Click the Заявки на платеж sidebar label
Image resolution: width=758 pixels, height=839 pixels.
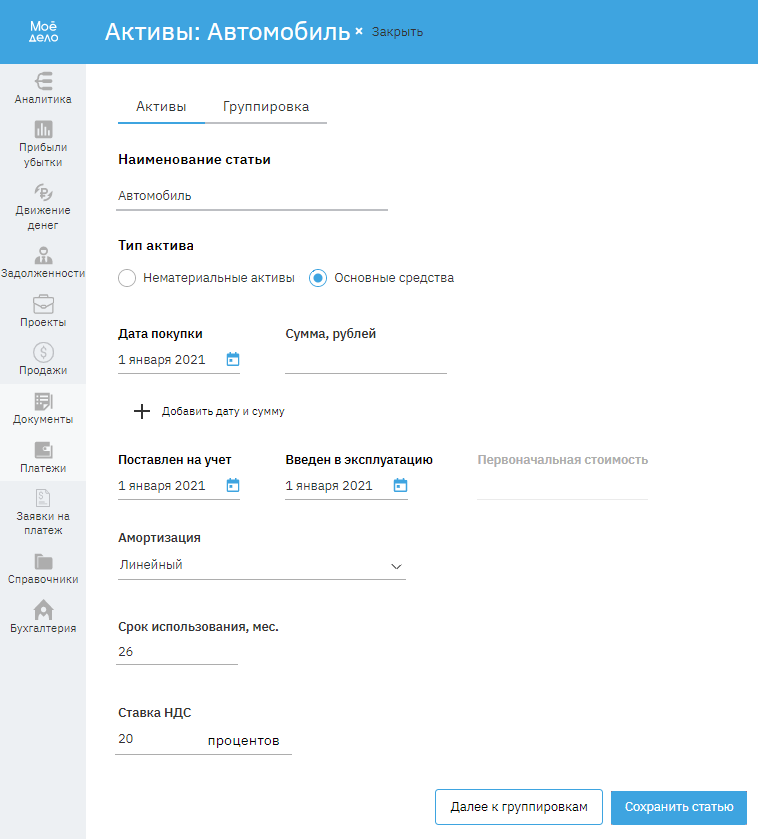pyautogui.click(x=43, y=523)
